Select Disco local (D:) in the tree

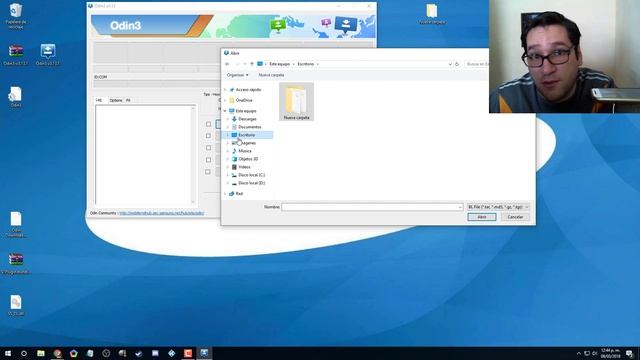[251, 183]
